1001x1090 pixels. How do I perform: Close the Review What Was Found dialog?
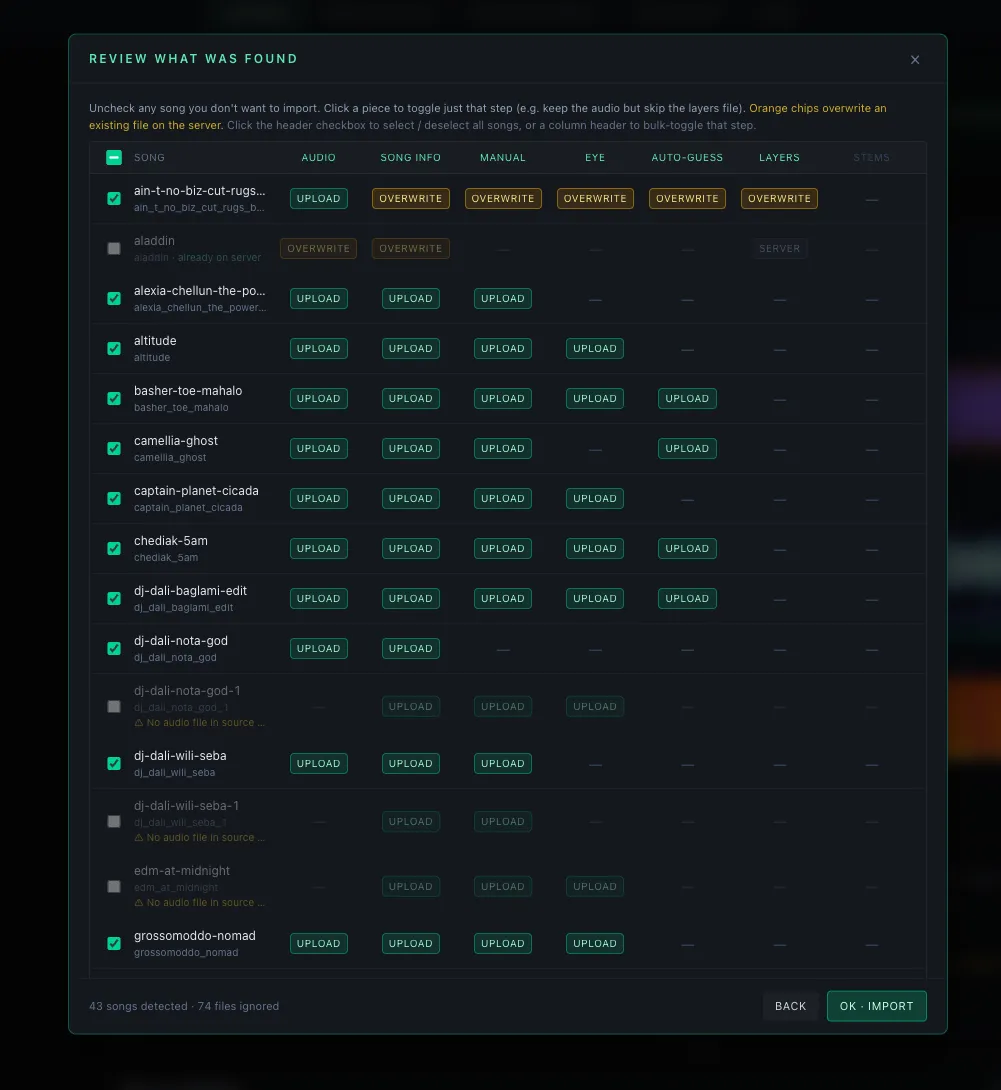pos(915,60)
